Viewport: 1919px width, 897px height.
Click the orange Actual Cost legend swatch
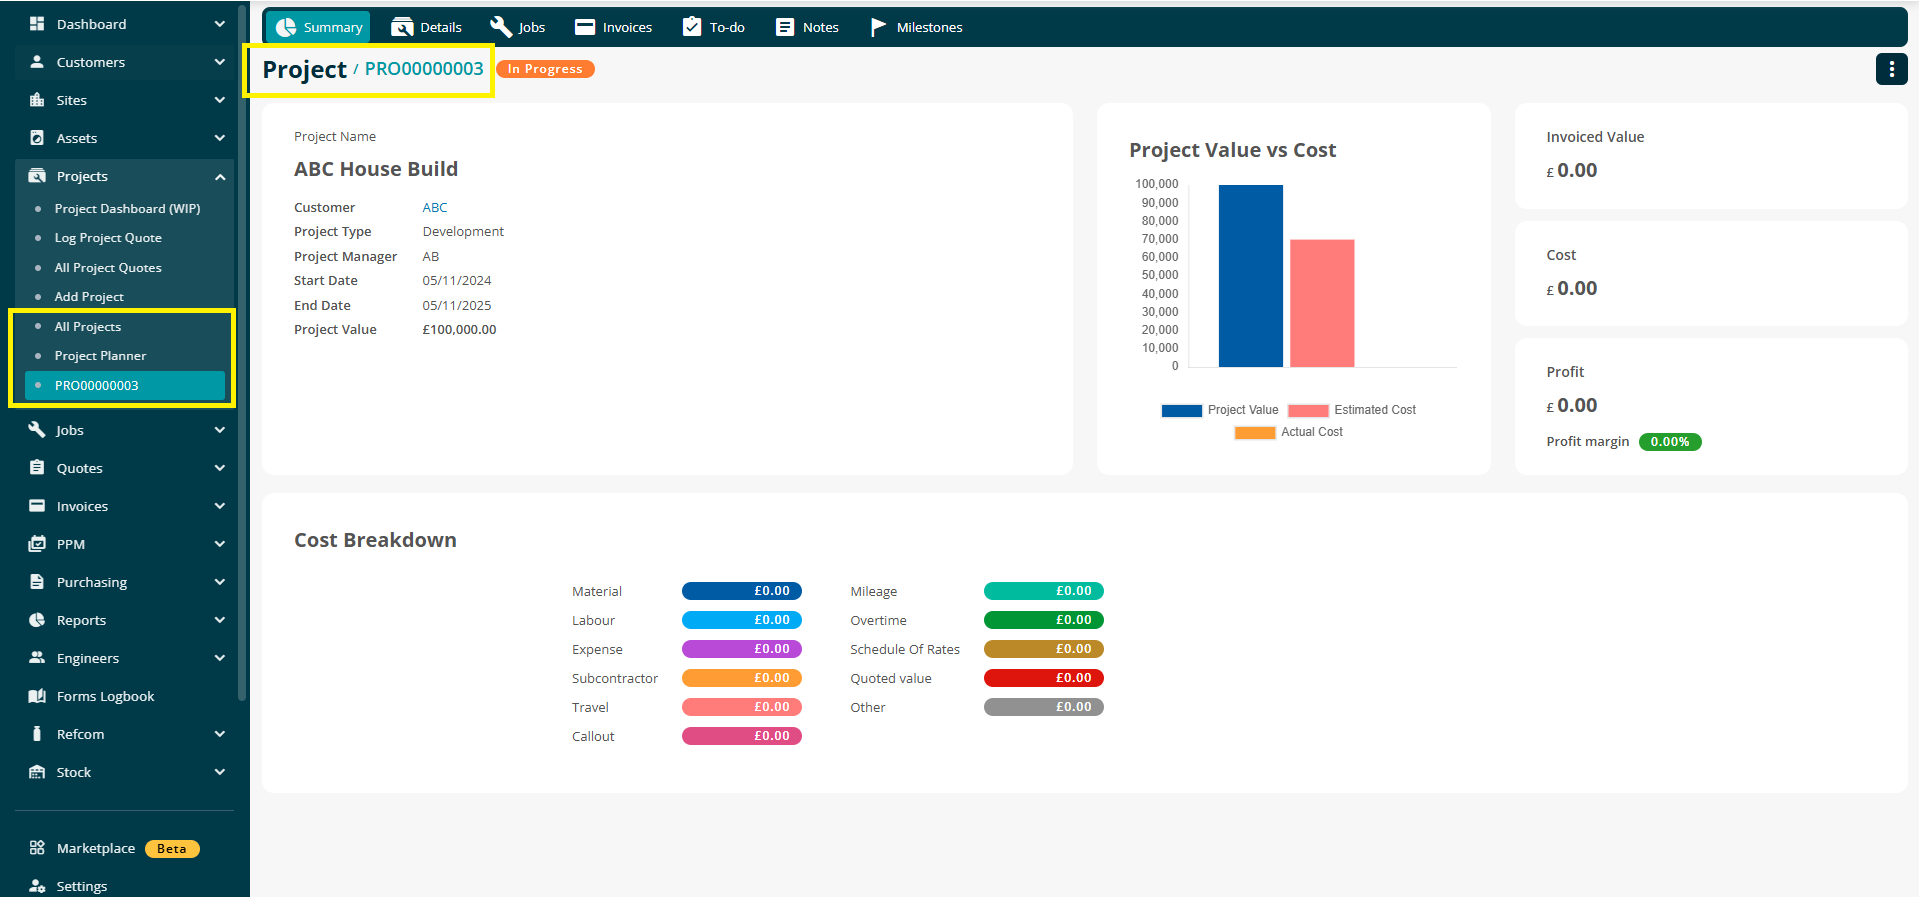coord(1255,432)
